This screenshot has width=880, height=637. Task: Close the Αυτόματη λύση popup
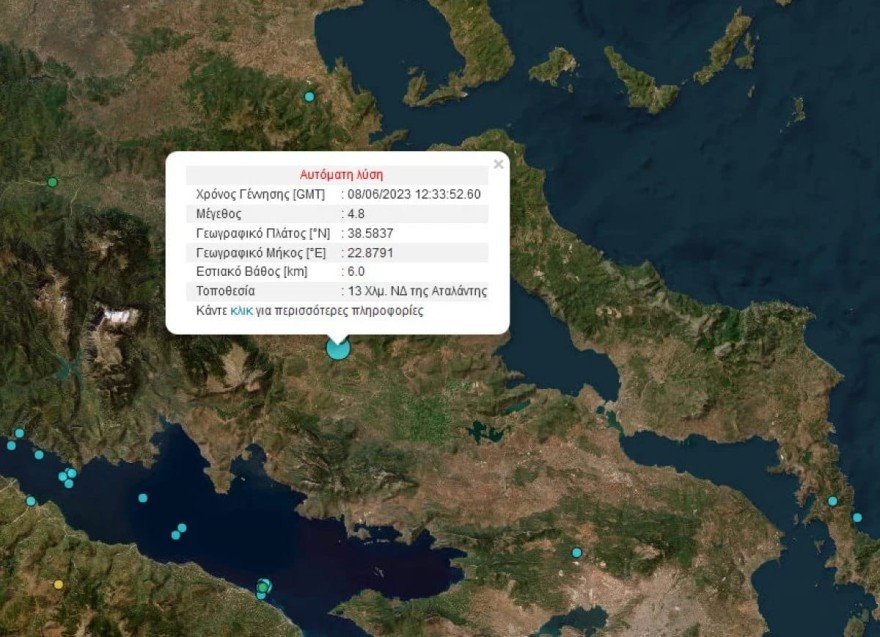[497, 164]
